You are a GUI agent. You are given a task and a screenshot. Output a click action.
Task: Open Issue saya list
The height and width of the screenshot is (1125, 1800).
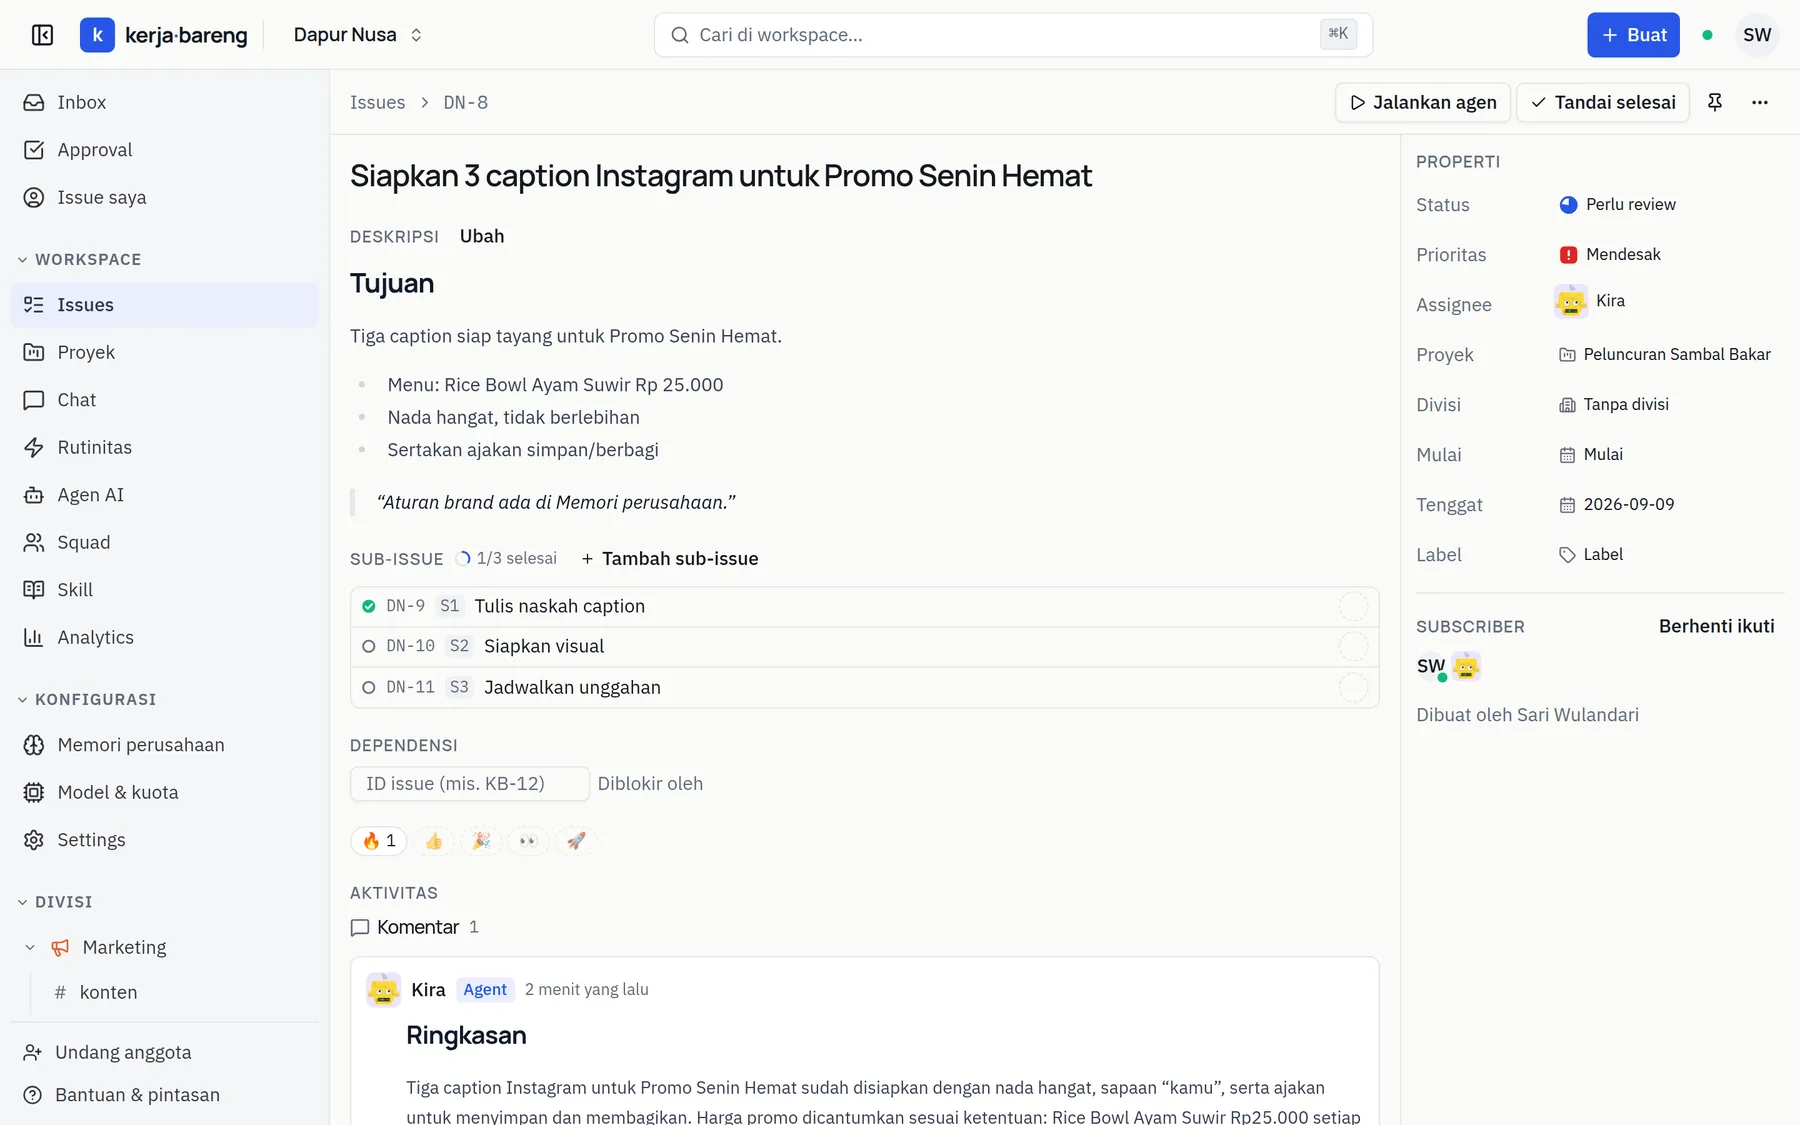[165, 197]
